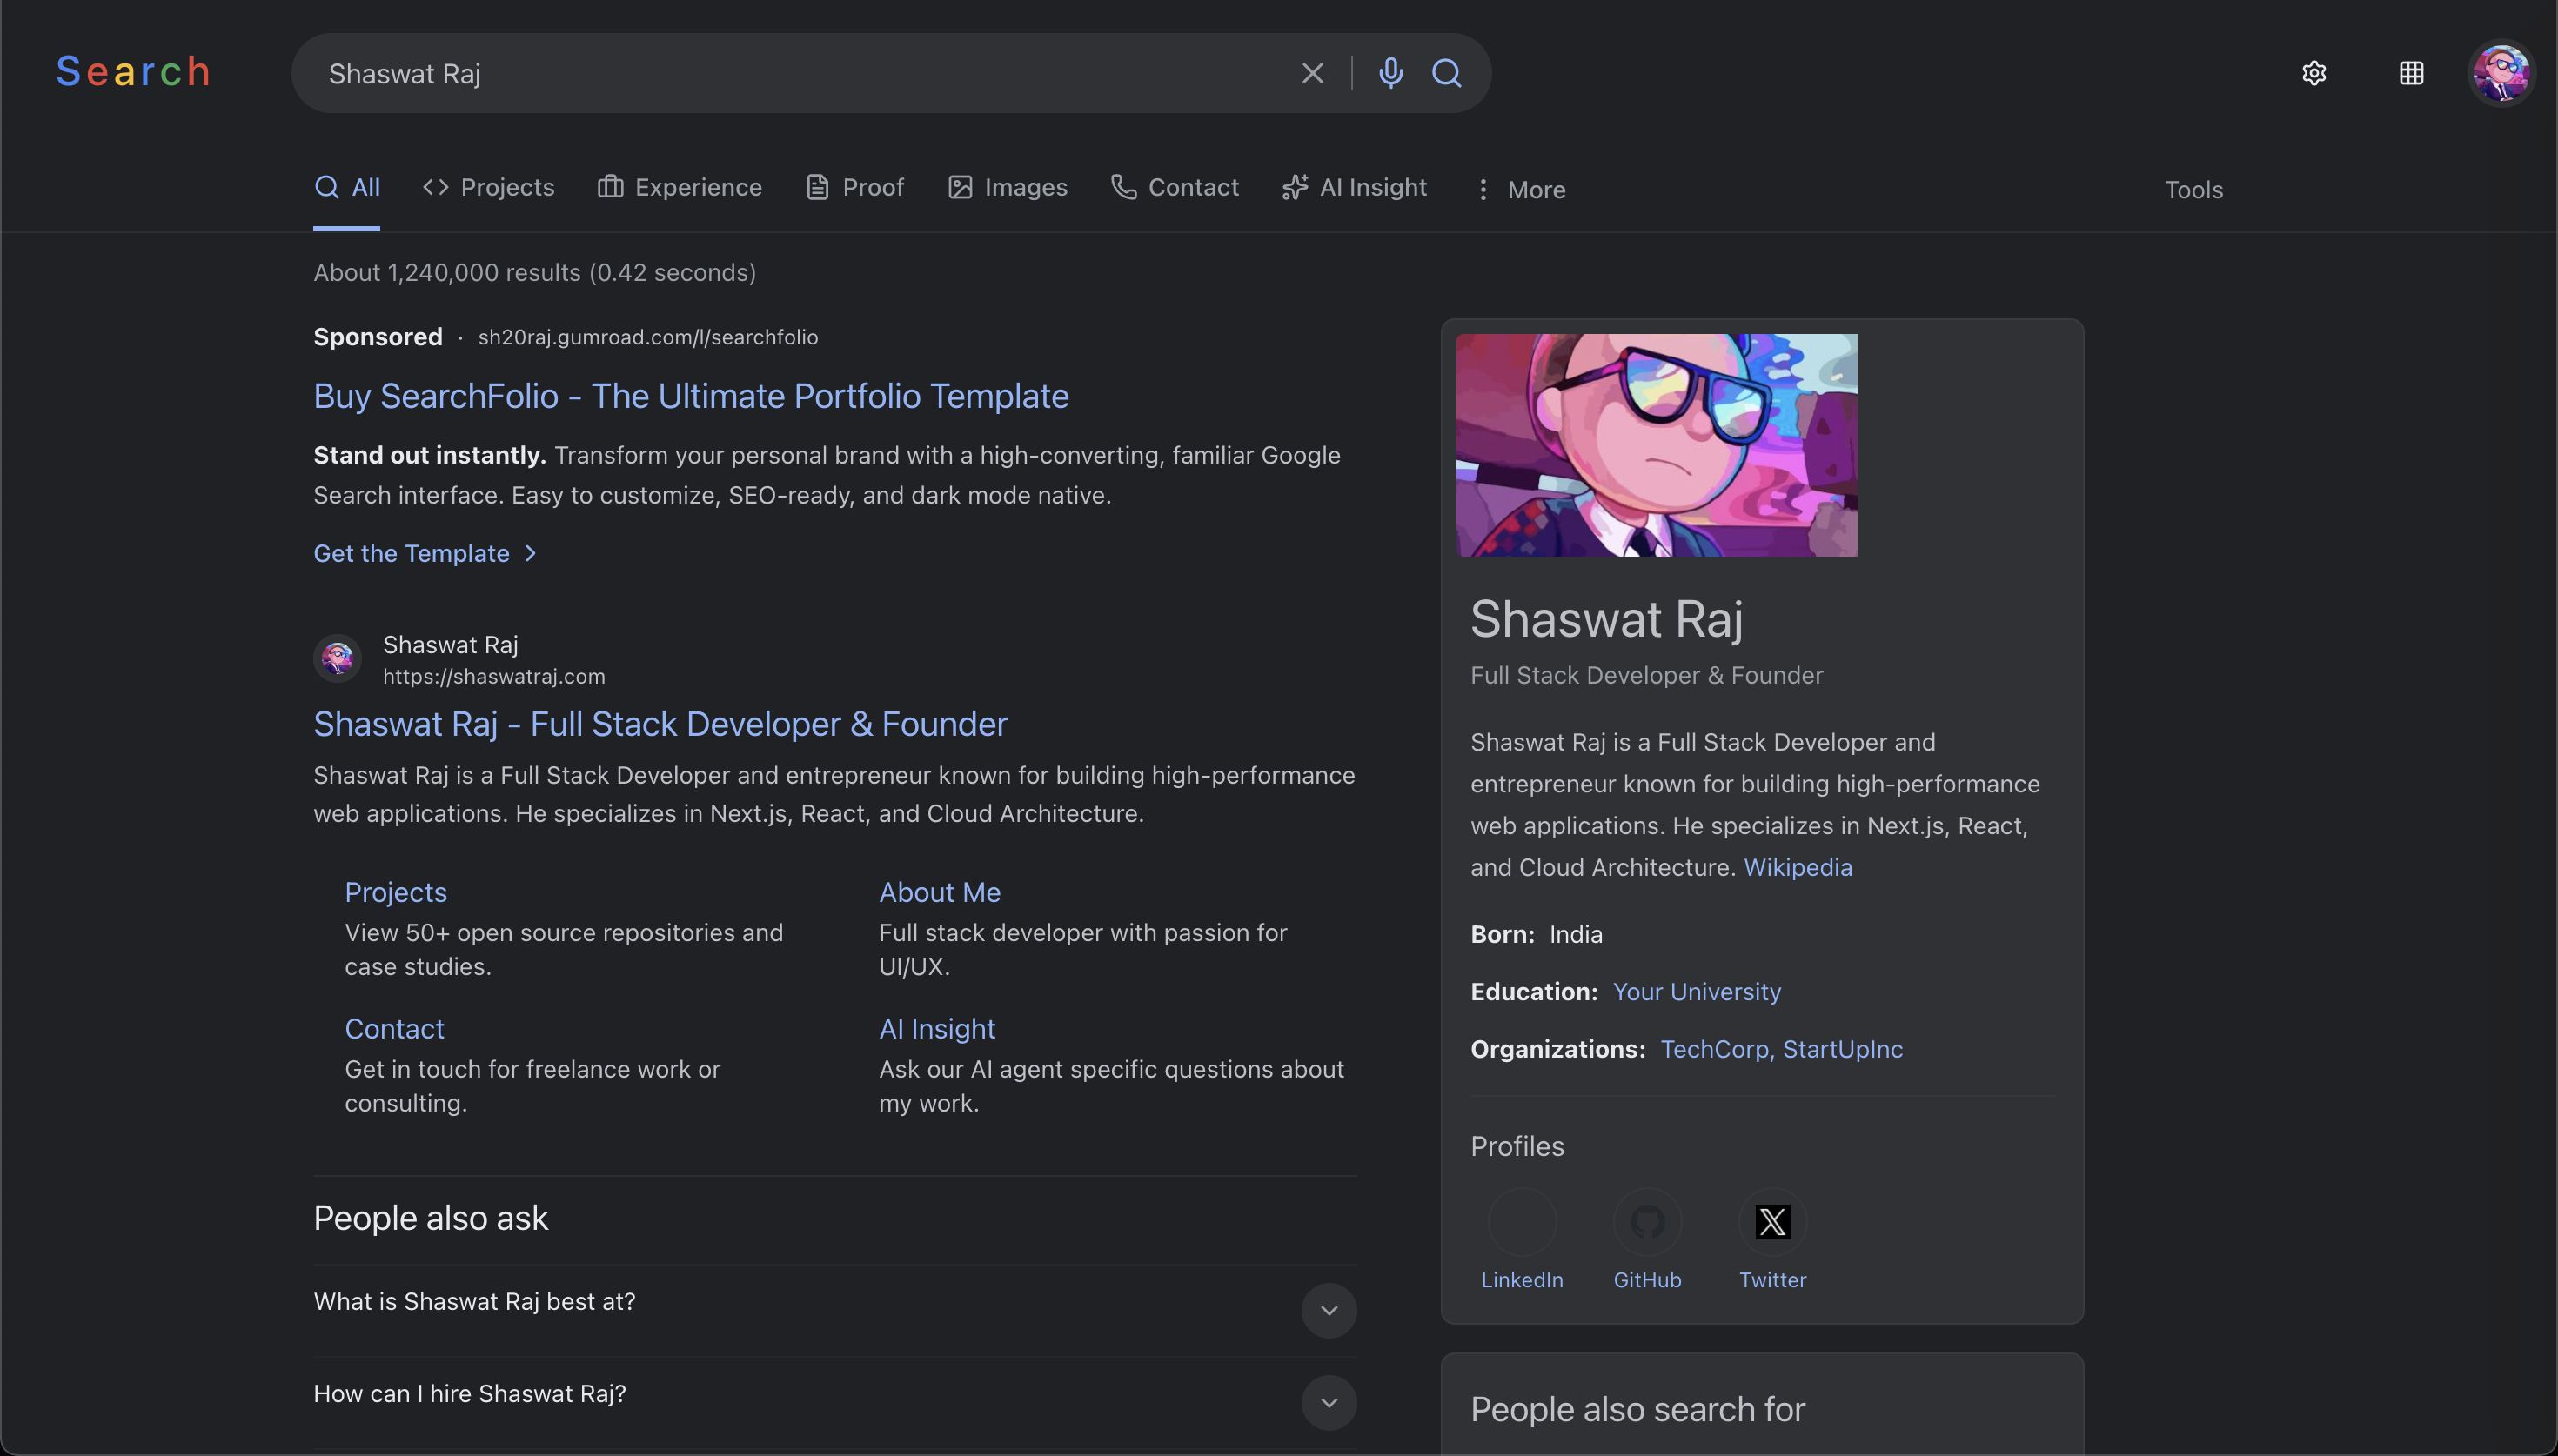Open the apps grid icon

coord(2411,73)
